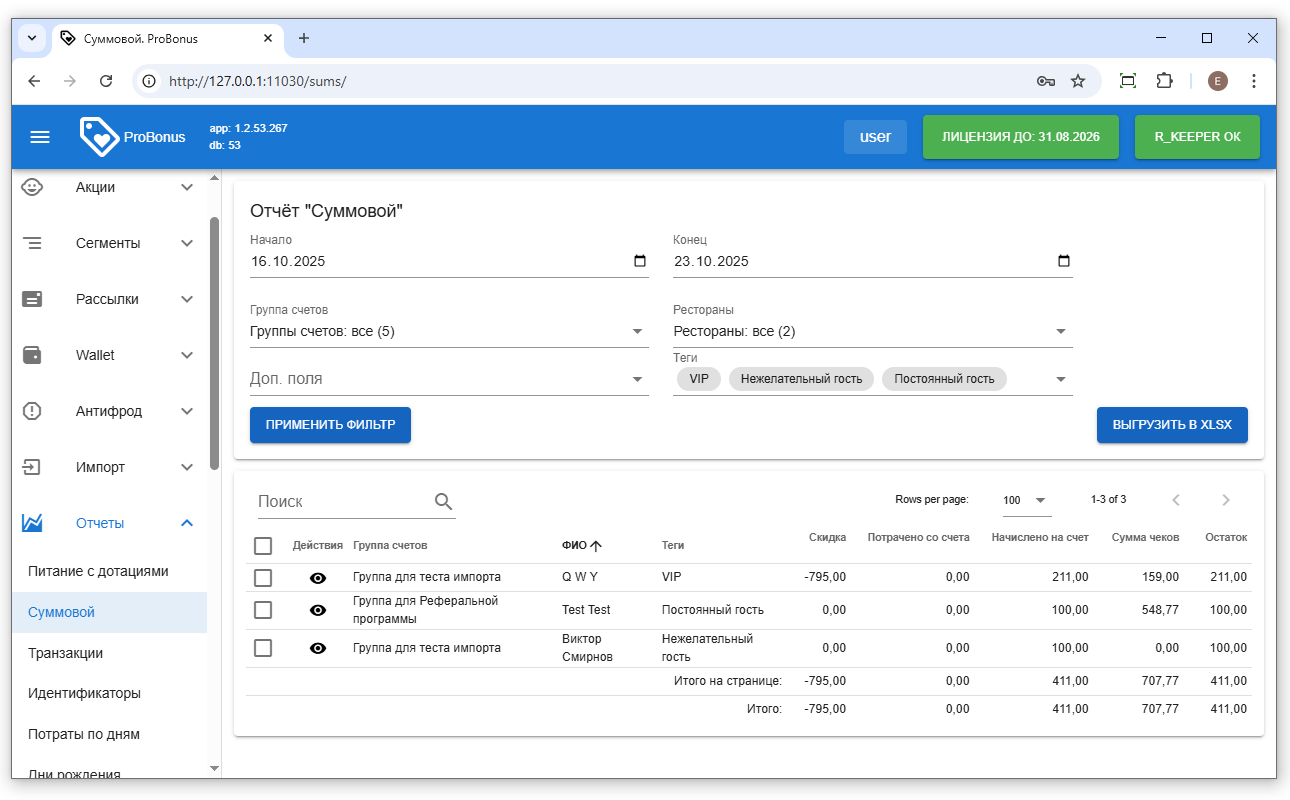
Task: Check the box for Q W Y row
Action: [x=263, y=578]
